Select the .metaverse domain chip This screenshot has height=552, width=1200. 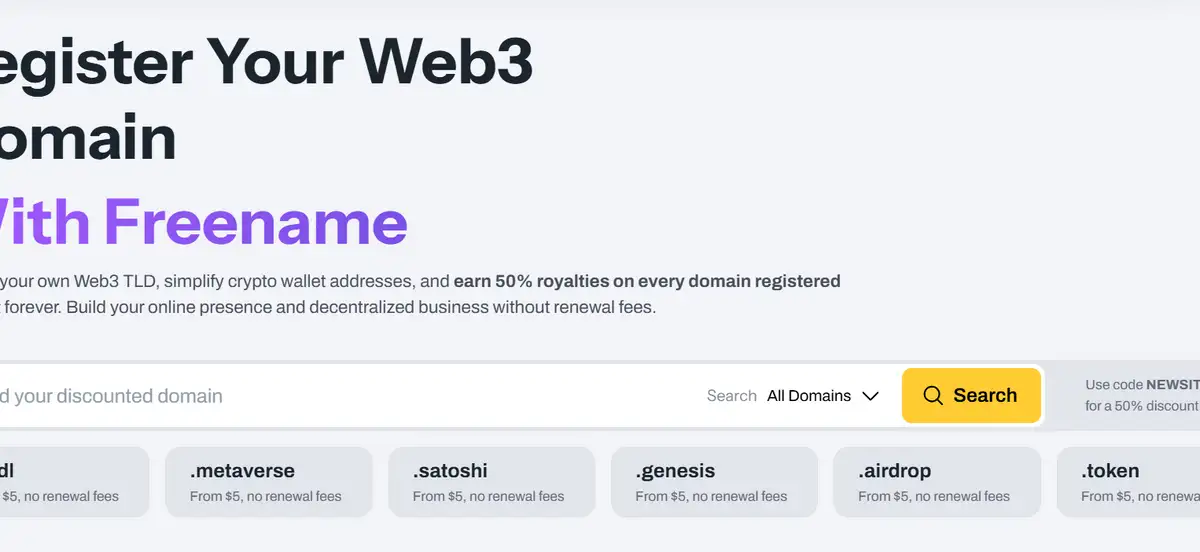pyautogui.click(x=268, y=481)
